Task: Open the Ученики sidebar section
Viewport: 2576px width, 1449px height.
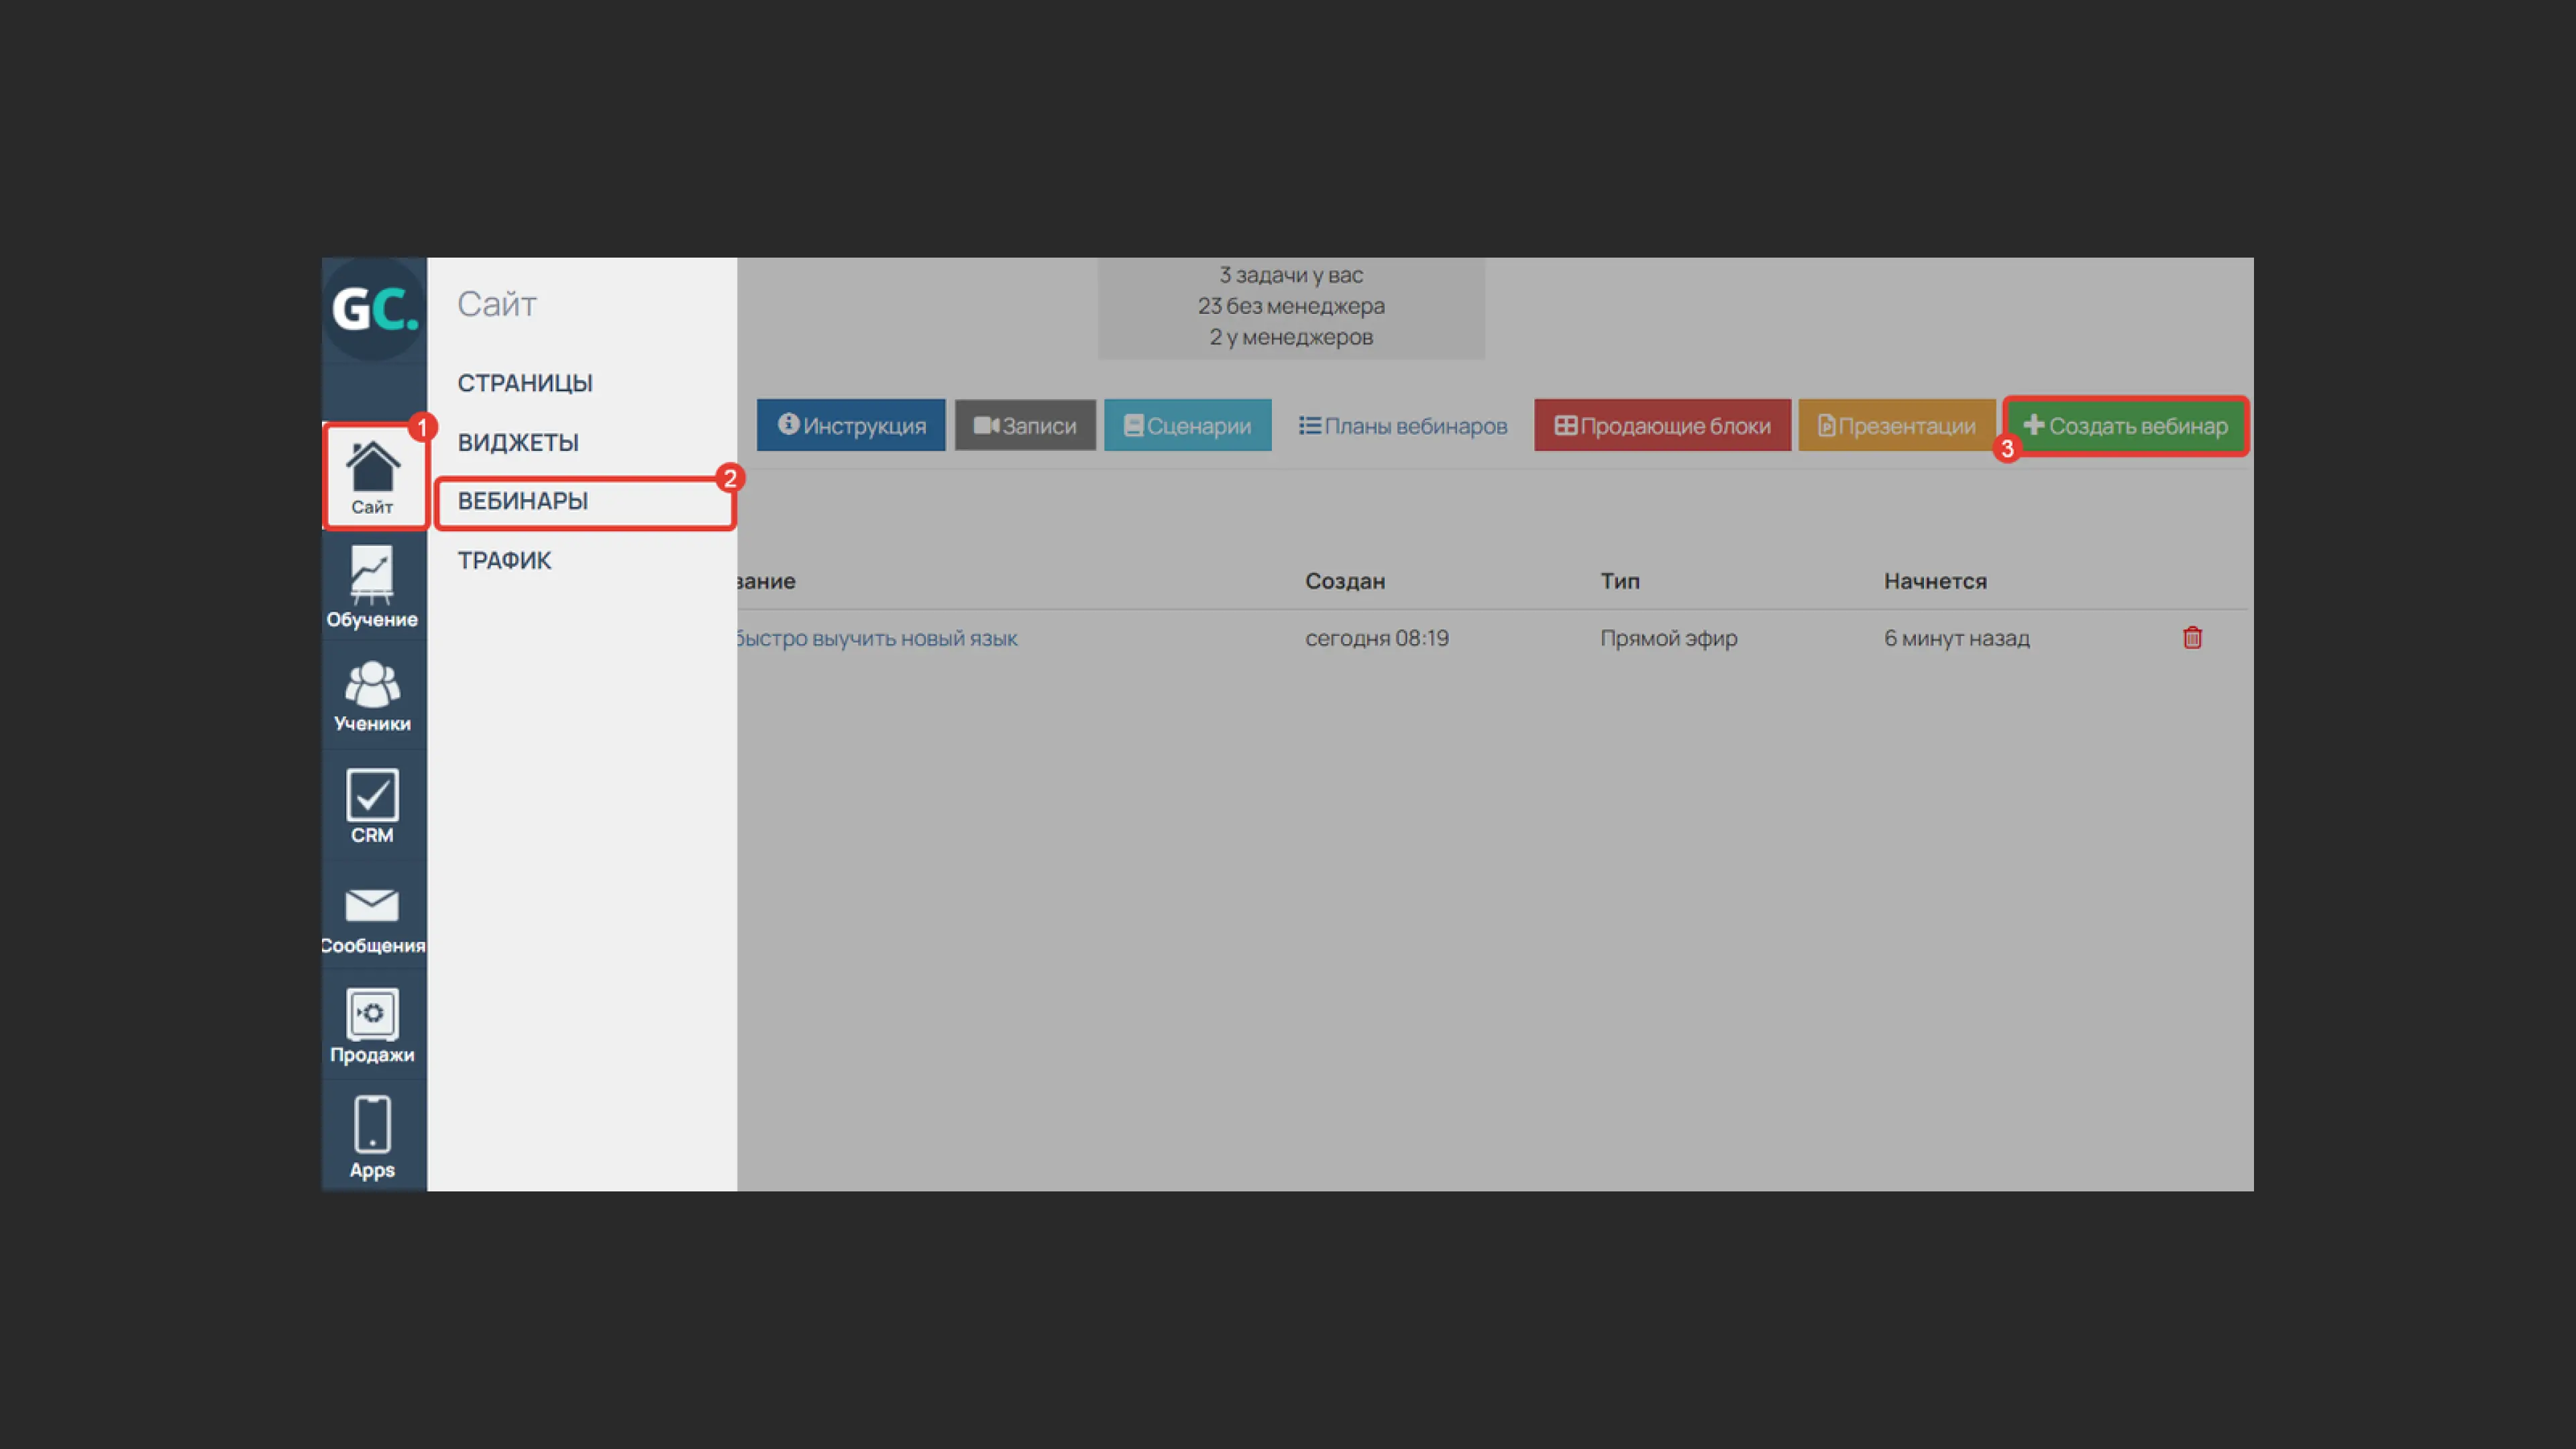Action: 372,697
